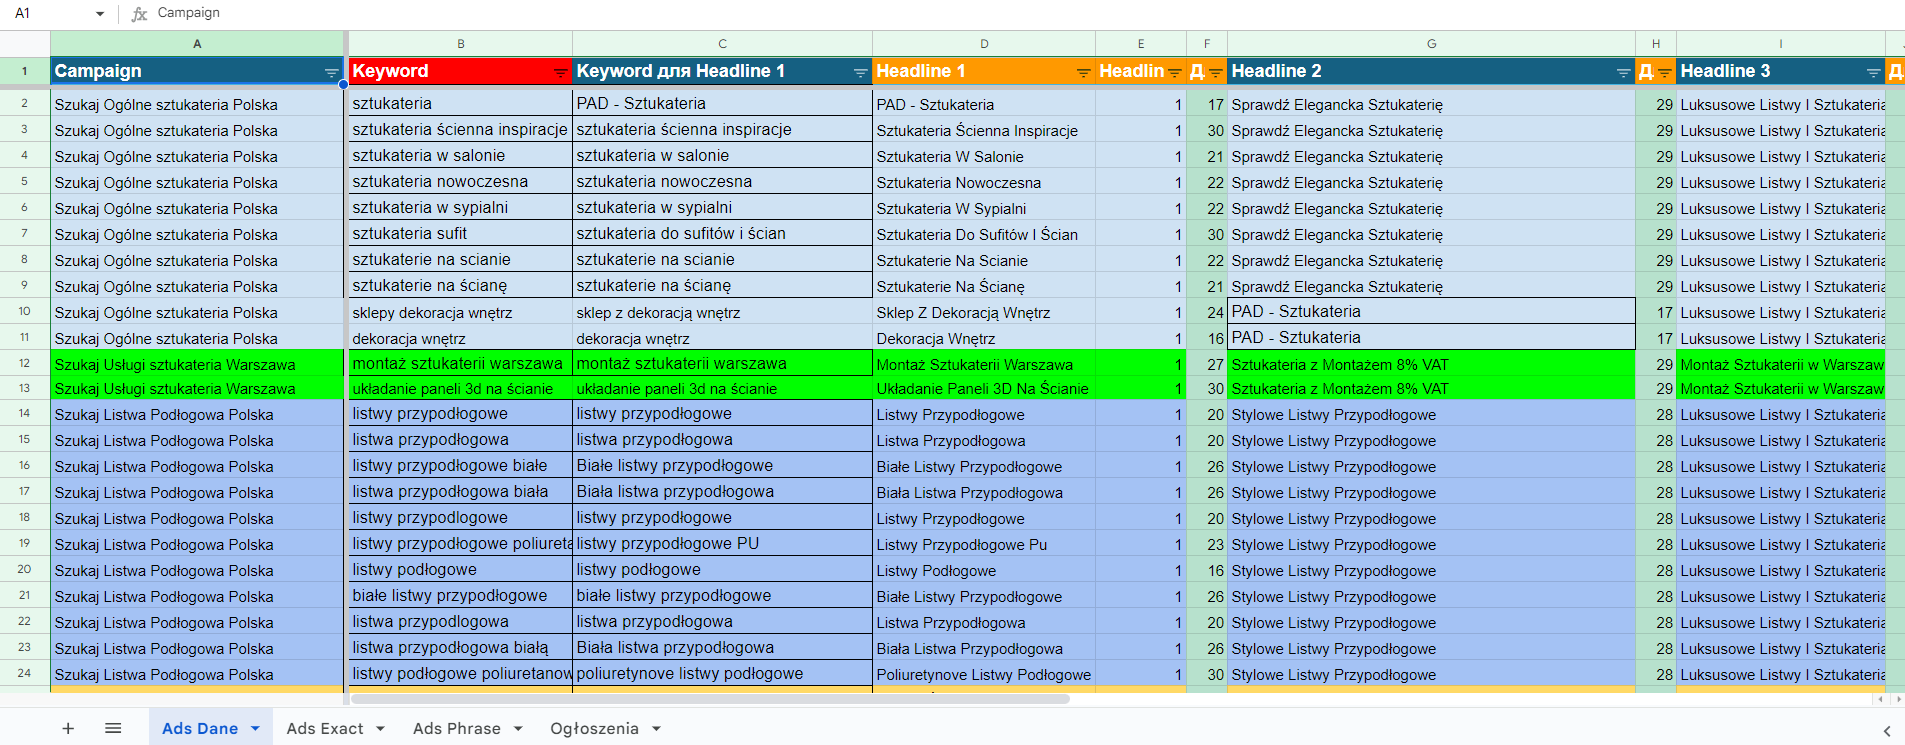Select cell 'Dekoracja Wnętrz' in Headline 1 column
The width and height of the screenshot is (1905, 745).
[984, 338]
